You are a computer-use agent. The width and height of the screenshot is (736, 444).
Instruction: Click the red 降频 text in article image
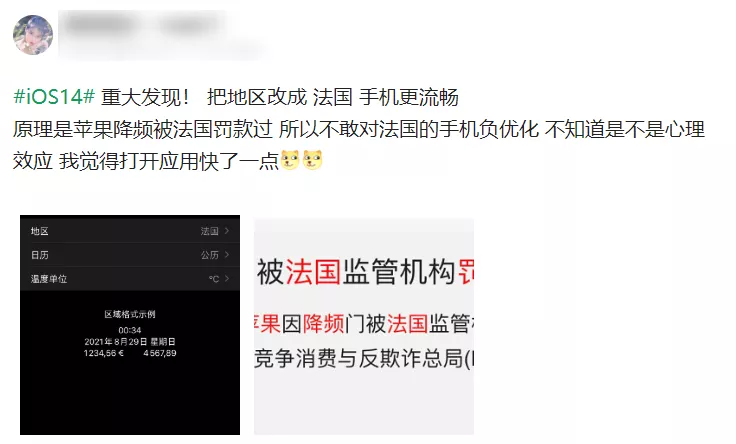click(323, 324)
